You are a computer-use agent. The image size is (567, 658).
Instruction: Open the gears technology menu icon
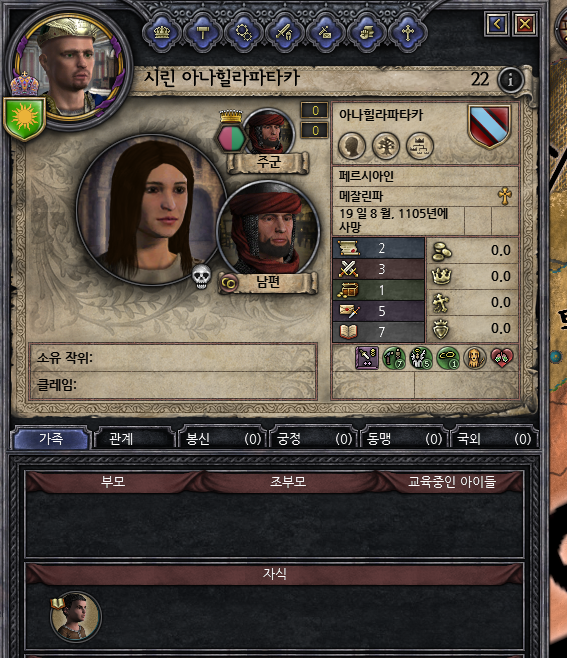point(243,32)
